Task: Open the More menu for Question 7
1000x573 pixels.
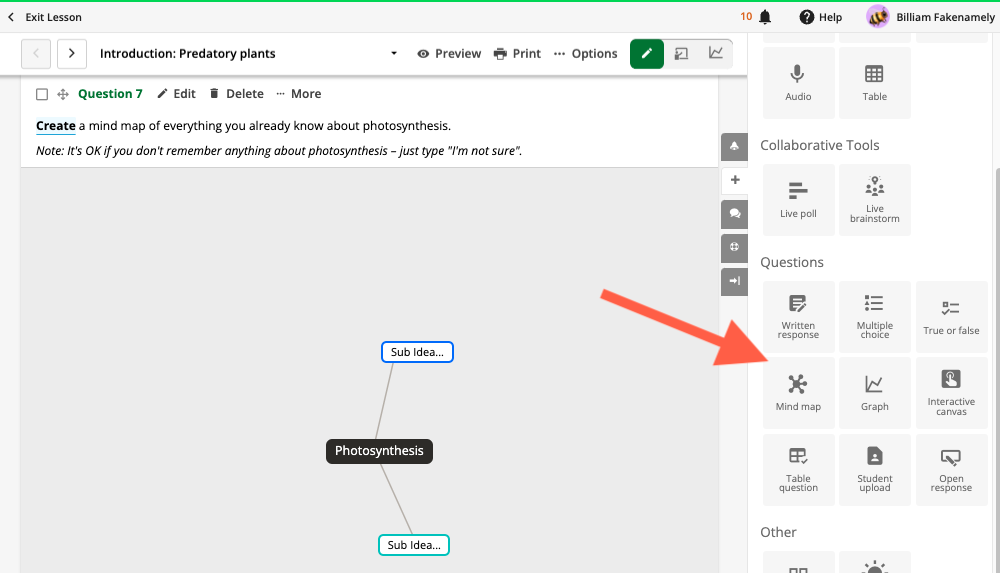Action: (298, 94)
